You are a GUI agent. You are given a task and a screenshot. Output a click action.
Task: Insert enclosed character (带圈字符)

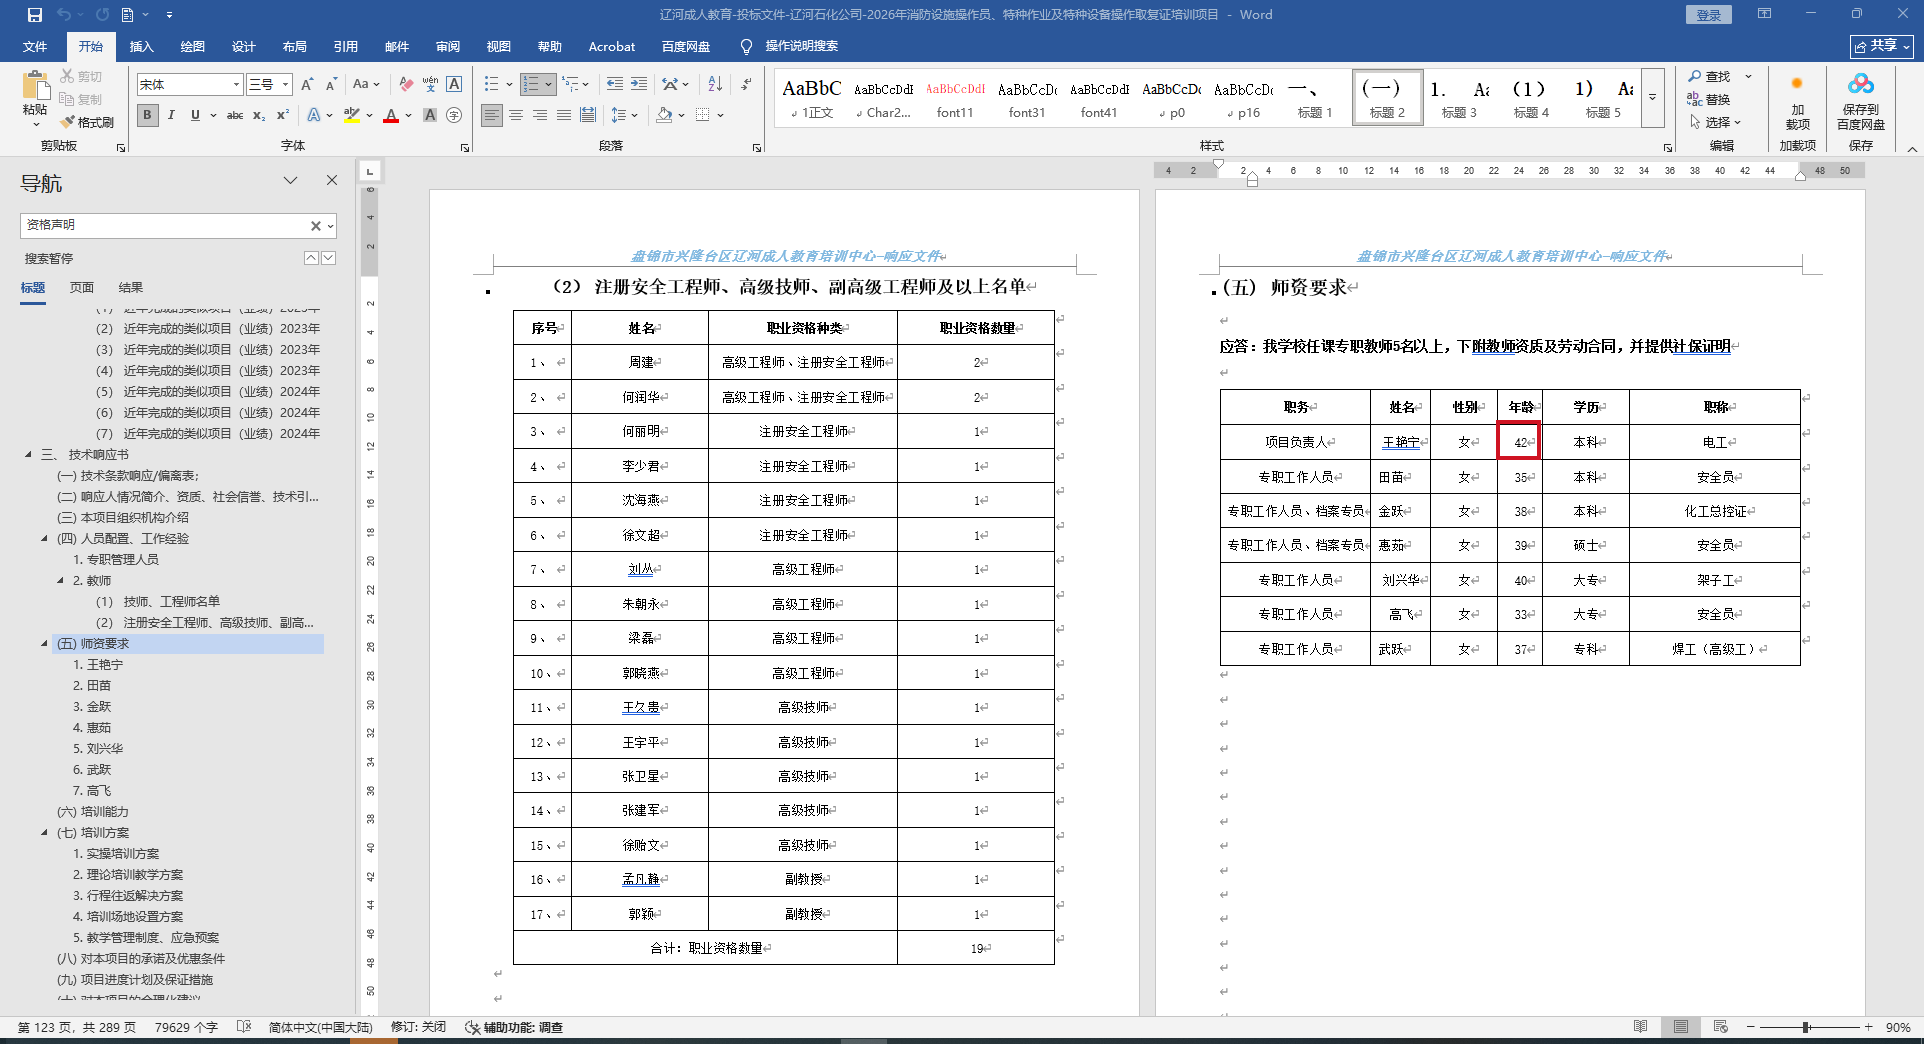(x=454, y=115)
